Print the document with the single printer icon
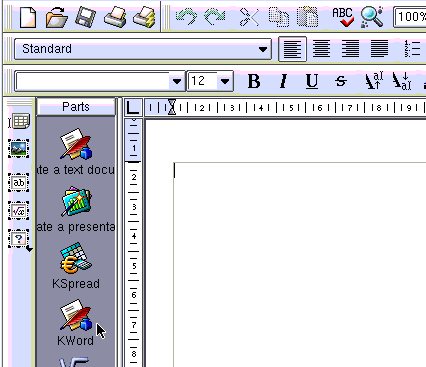This screenshot has height=367, width=426. 115,17
